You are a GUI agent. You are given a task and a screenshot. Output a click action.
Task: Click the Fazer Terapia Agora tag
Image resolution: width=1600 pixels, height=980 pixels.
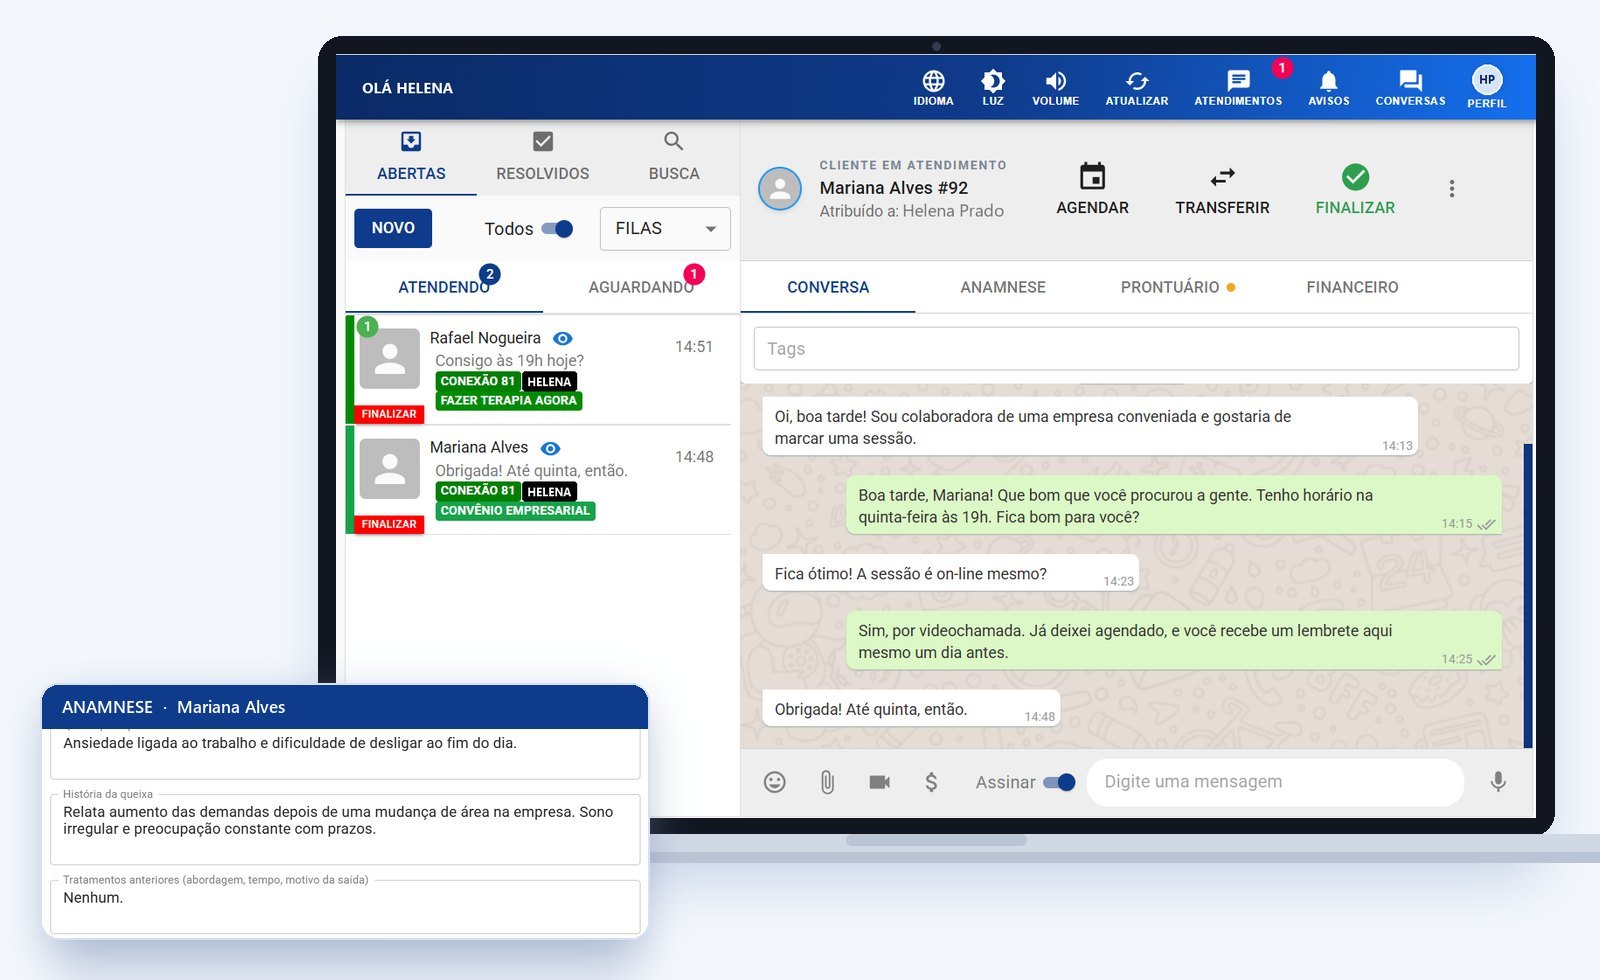[509, 401]
